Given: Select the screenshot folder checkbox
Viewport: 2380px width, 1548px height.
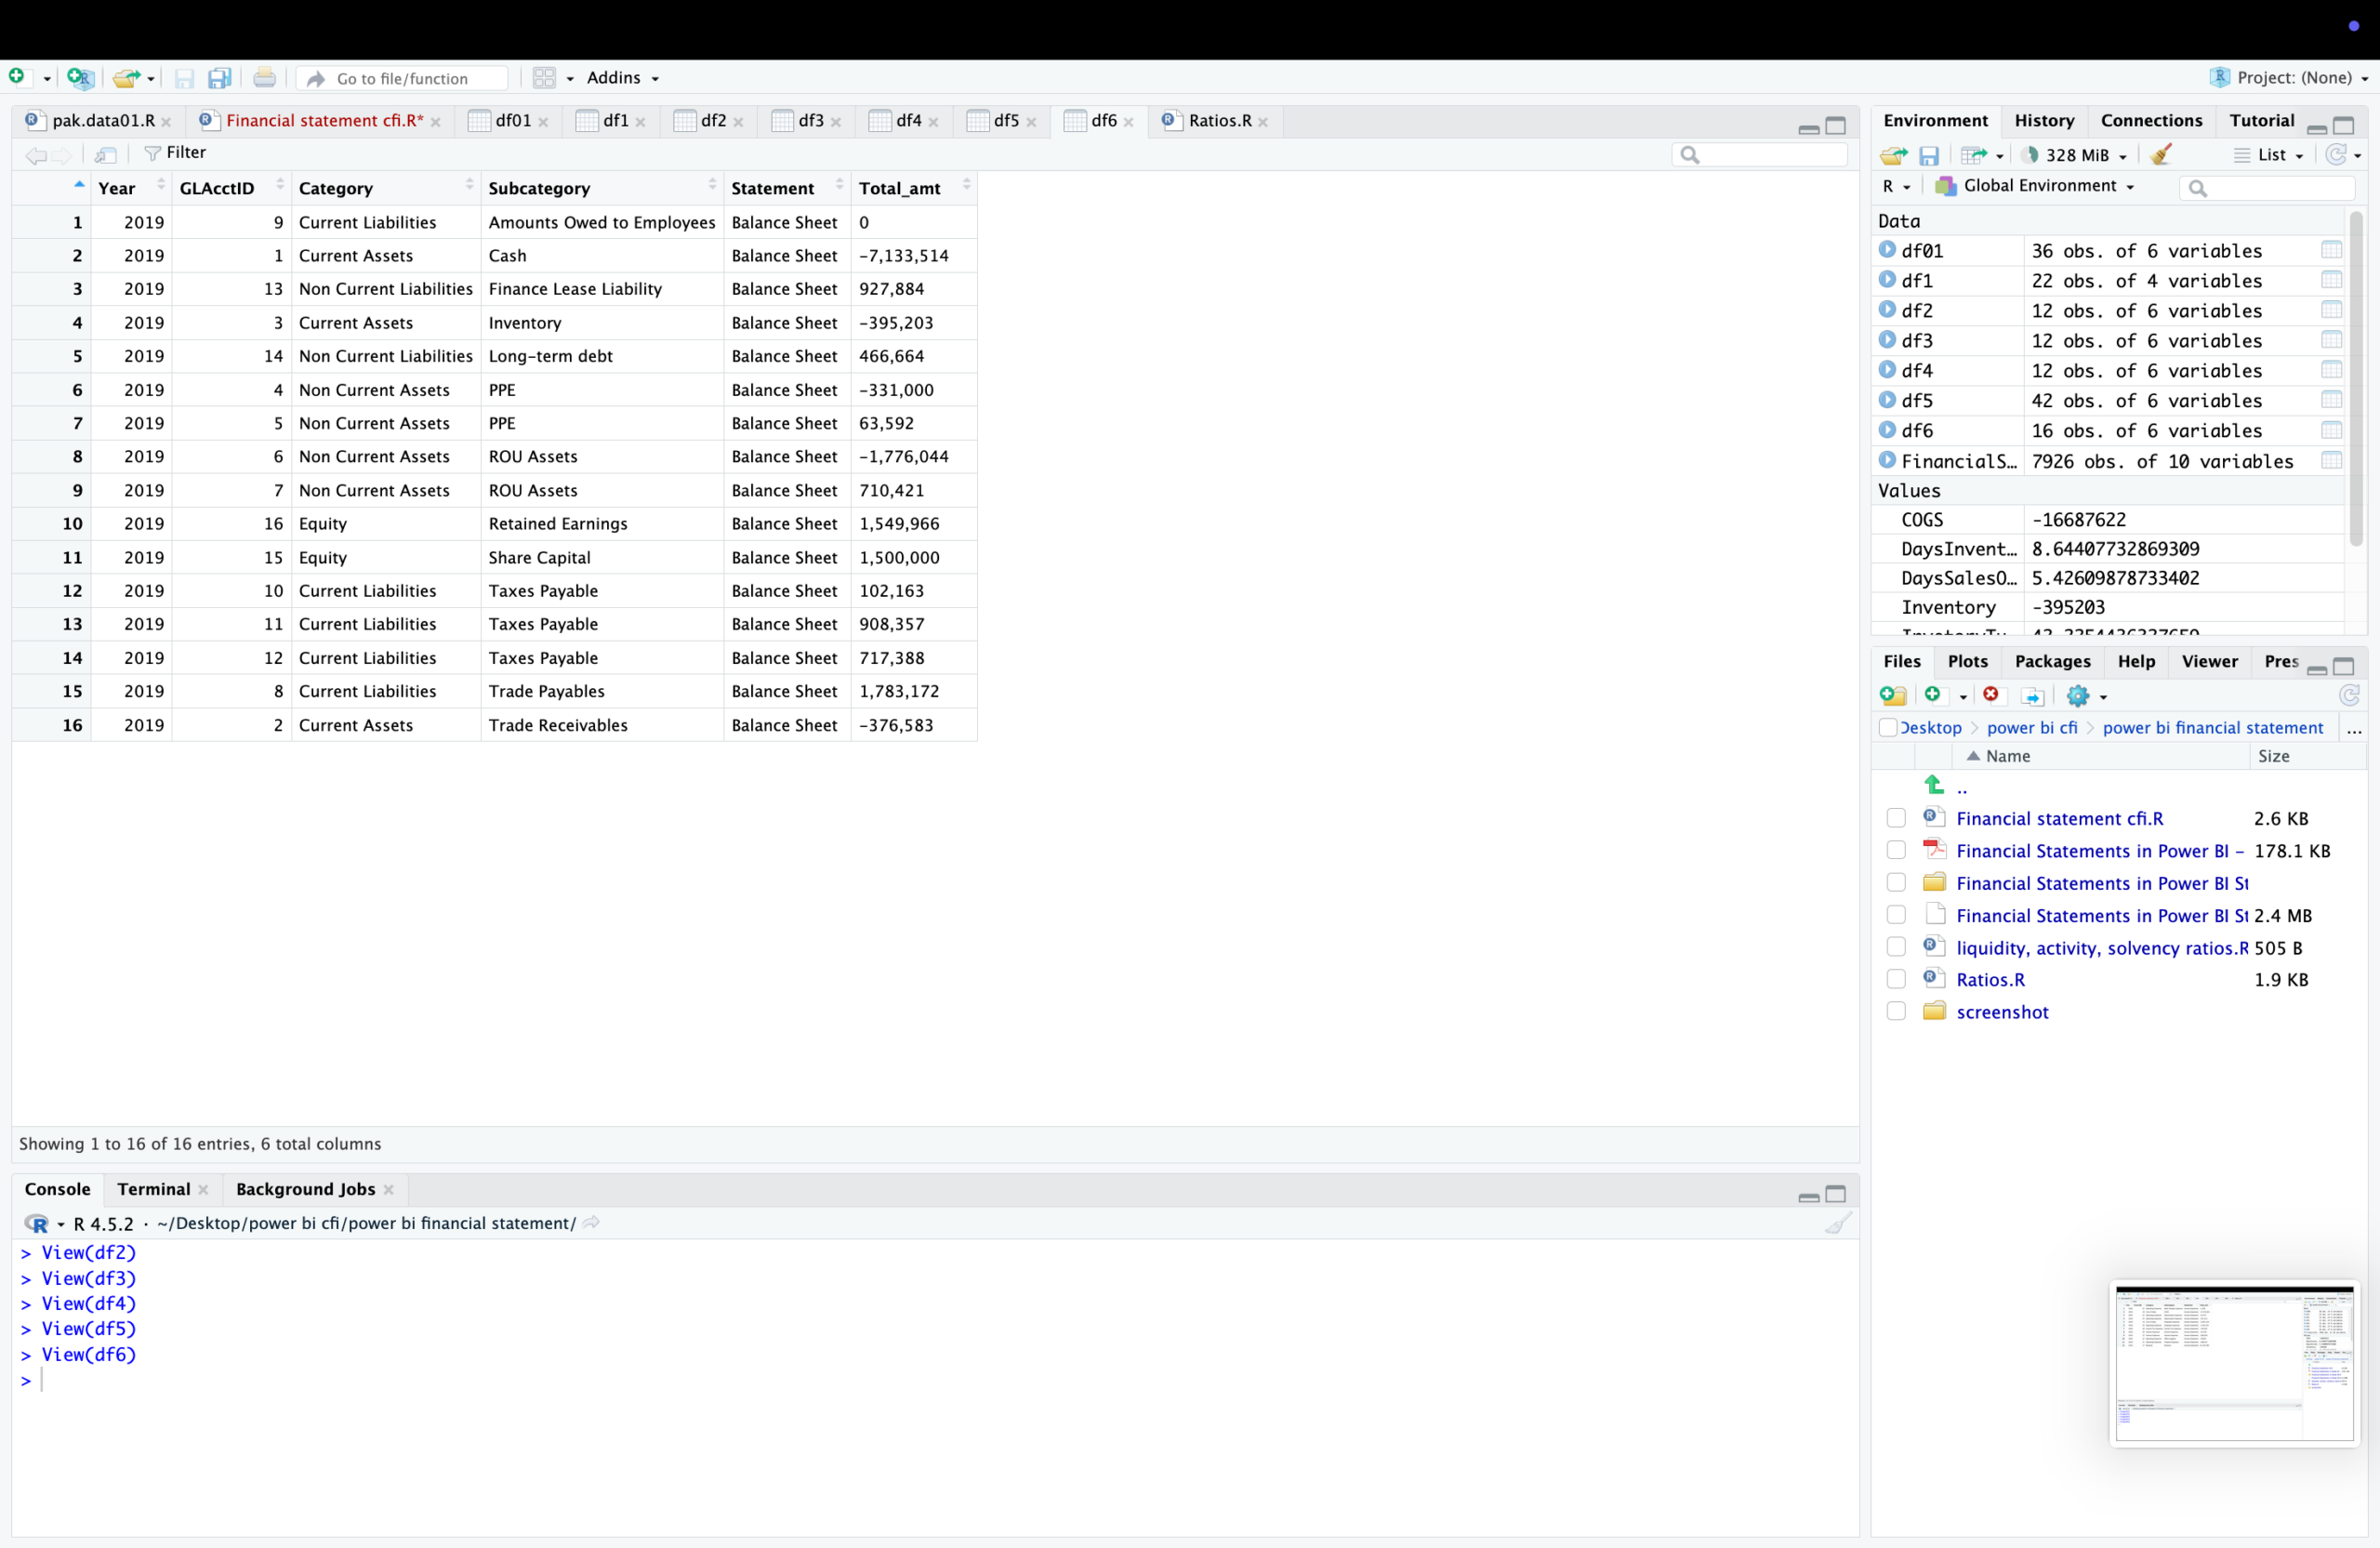Looking at the screenshot, I should coord(1896,1011).
